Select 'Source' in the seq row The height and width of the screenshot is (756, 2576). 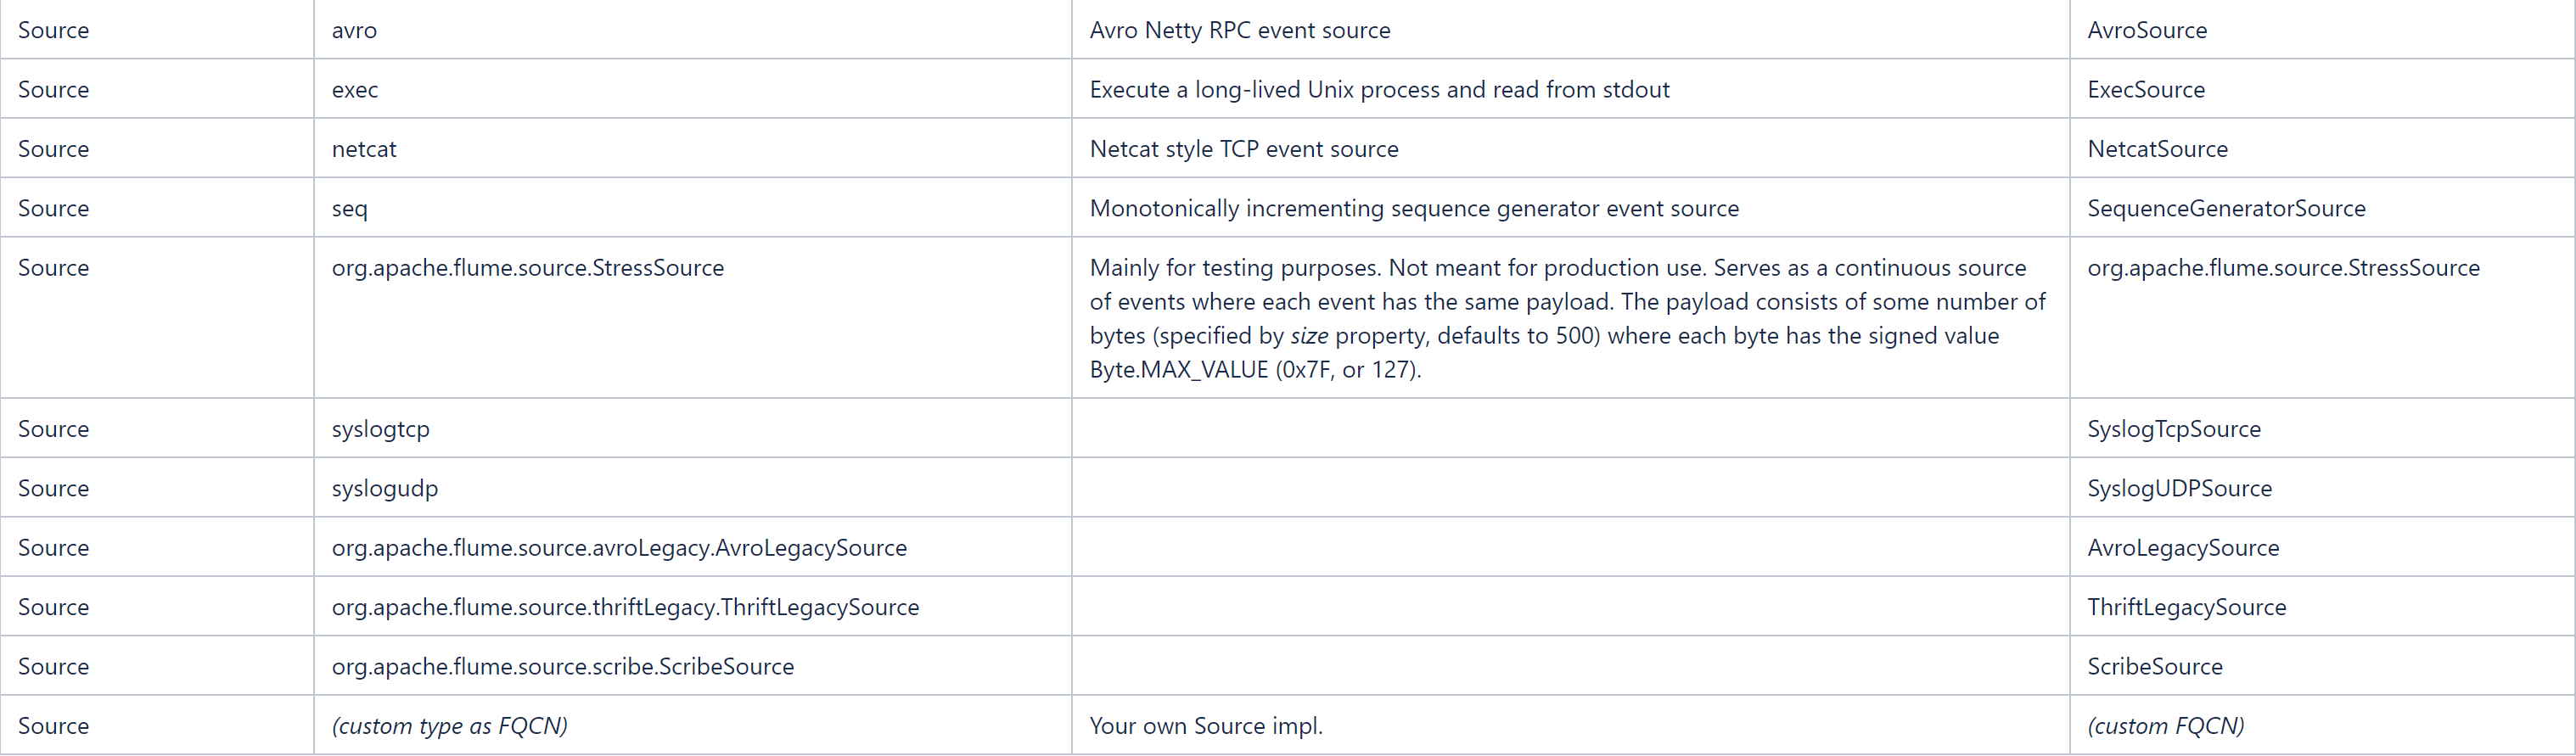click(54, 209)
